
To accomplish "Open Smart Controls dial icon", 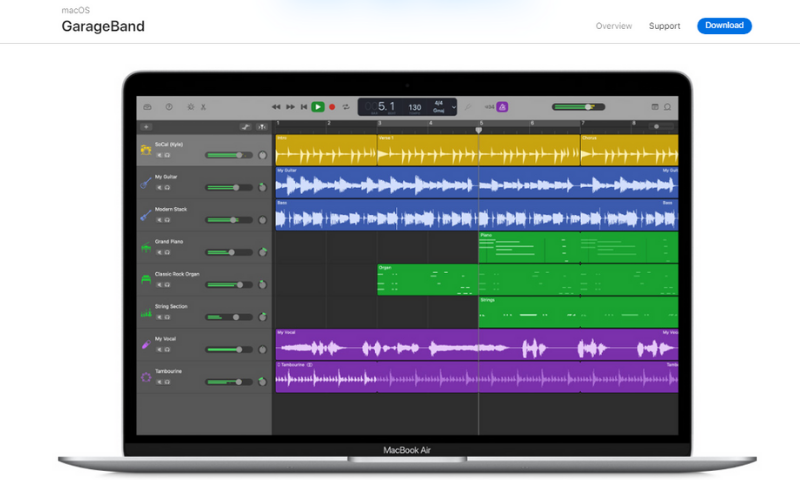I will 190,107.
